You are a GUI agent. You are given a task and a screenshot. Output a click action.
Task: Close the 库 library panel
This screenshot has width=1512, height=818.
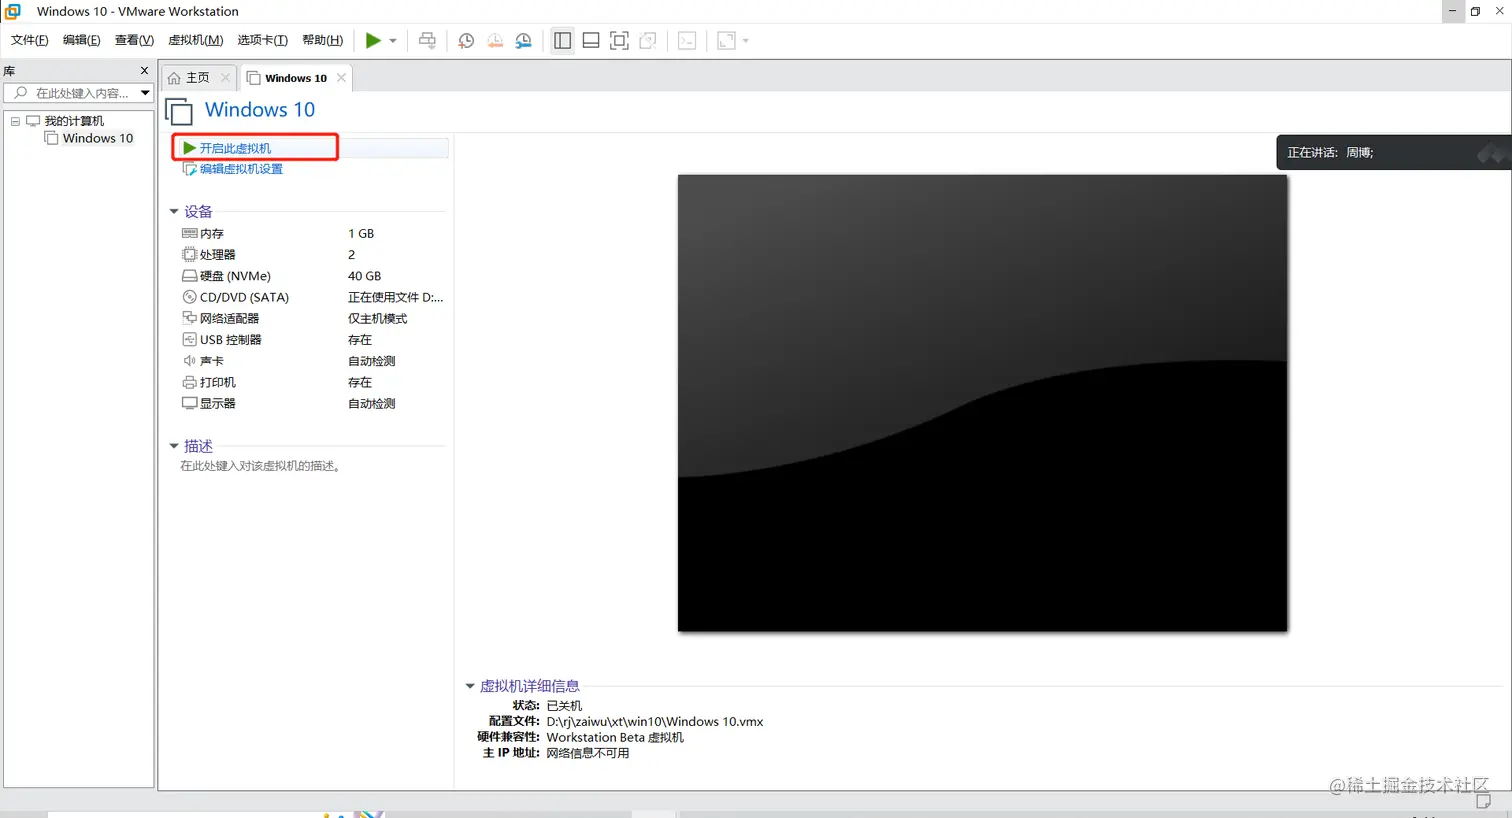[x=144, y=71]
